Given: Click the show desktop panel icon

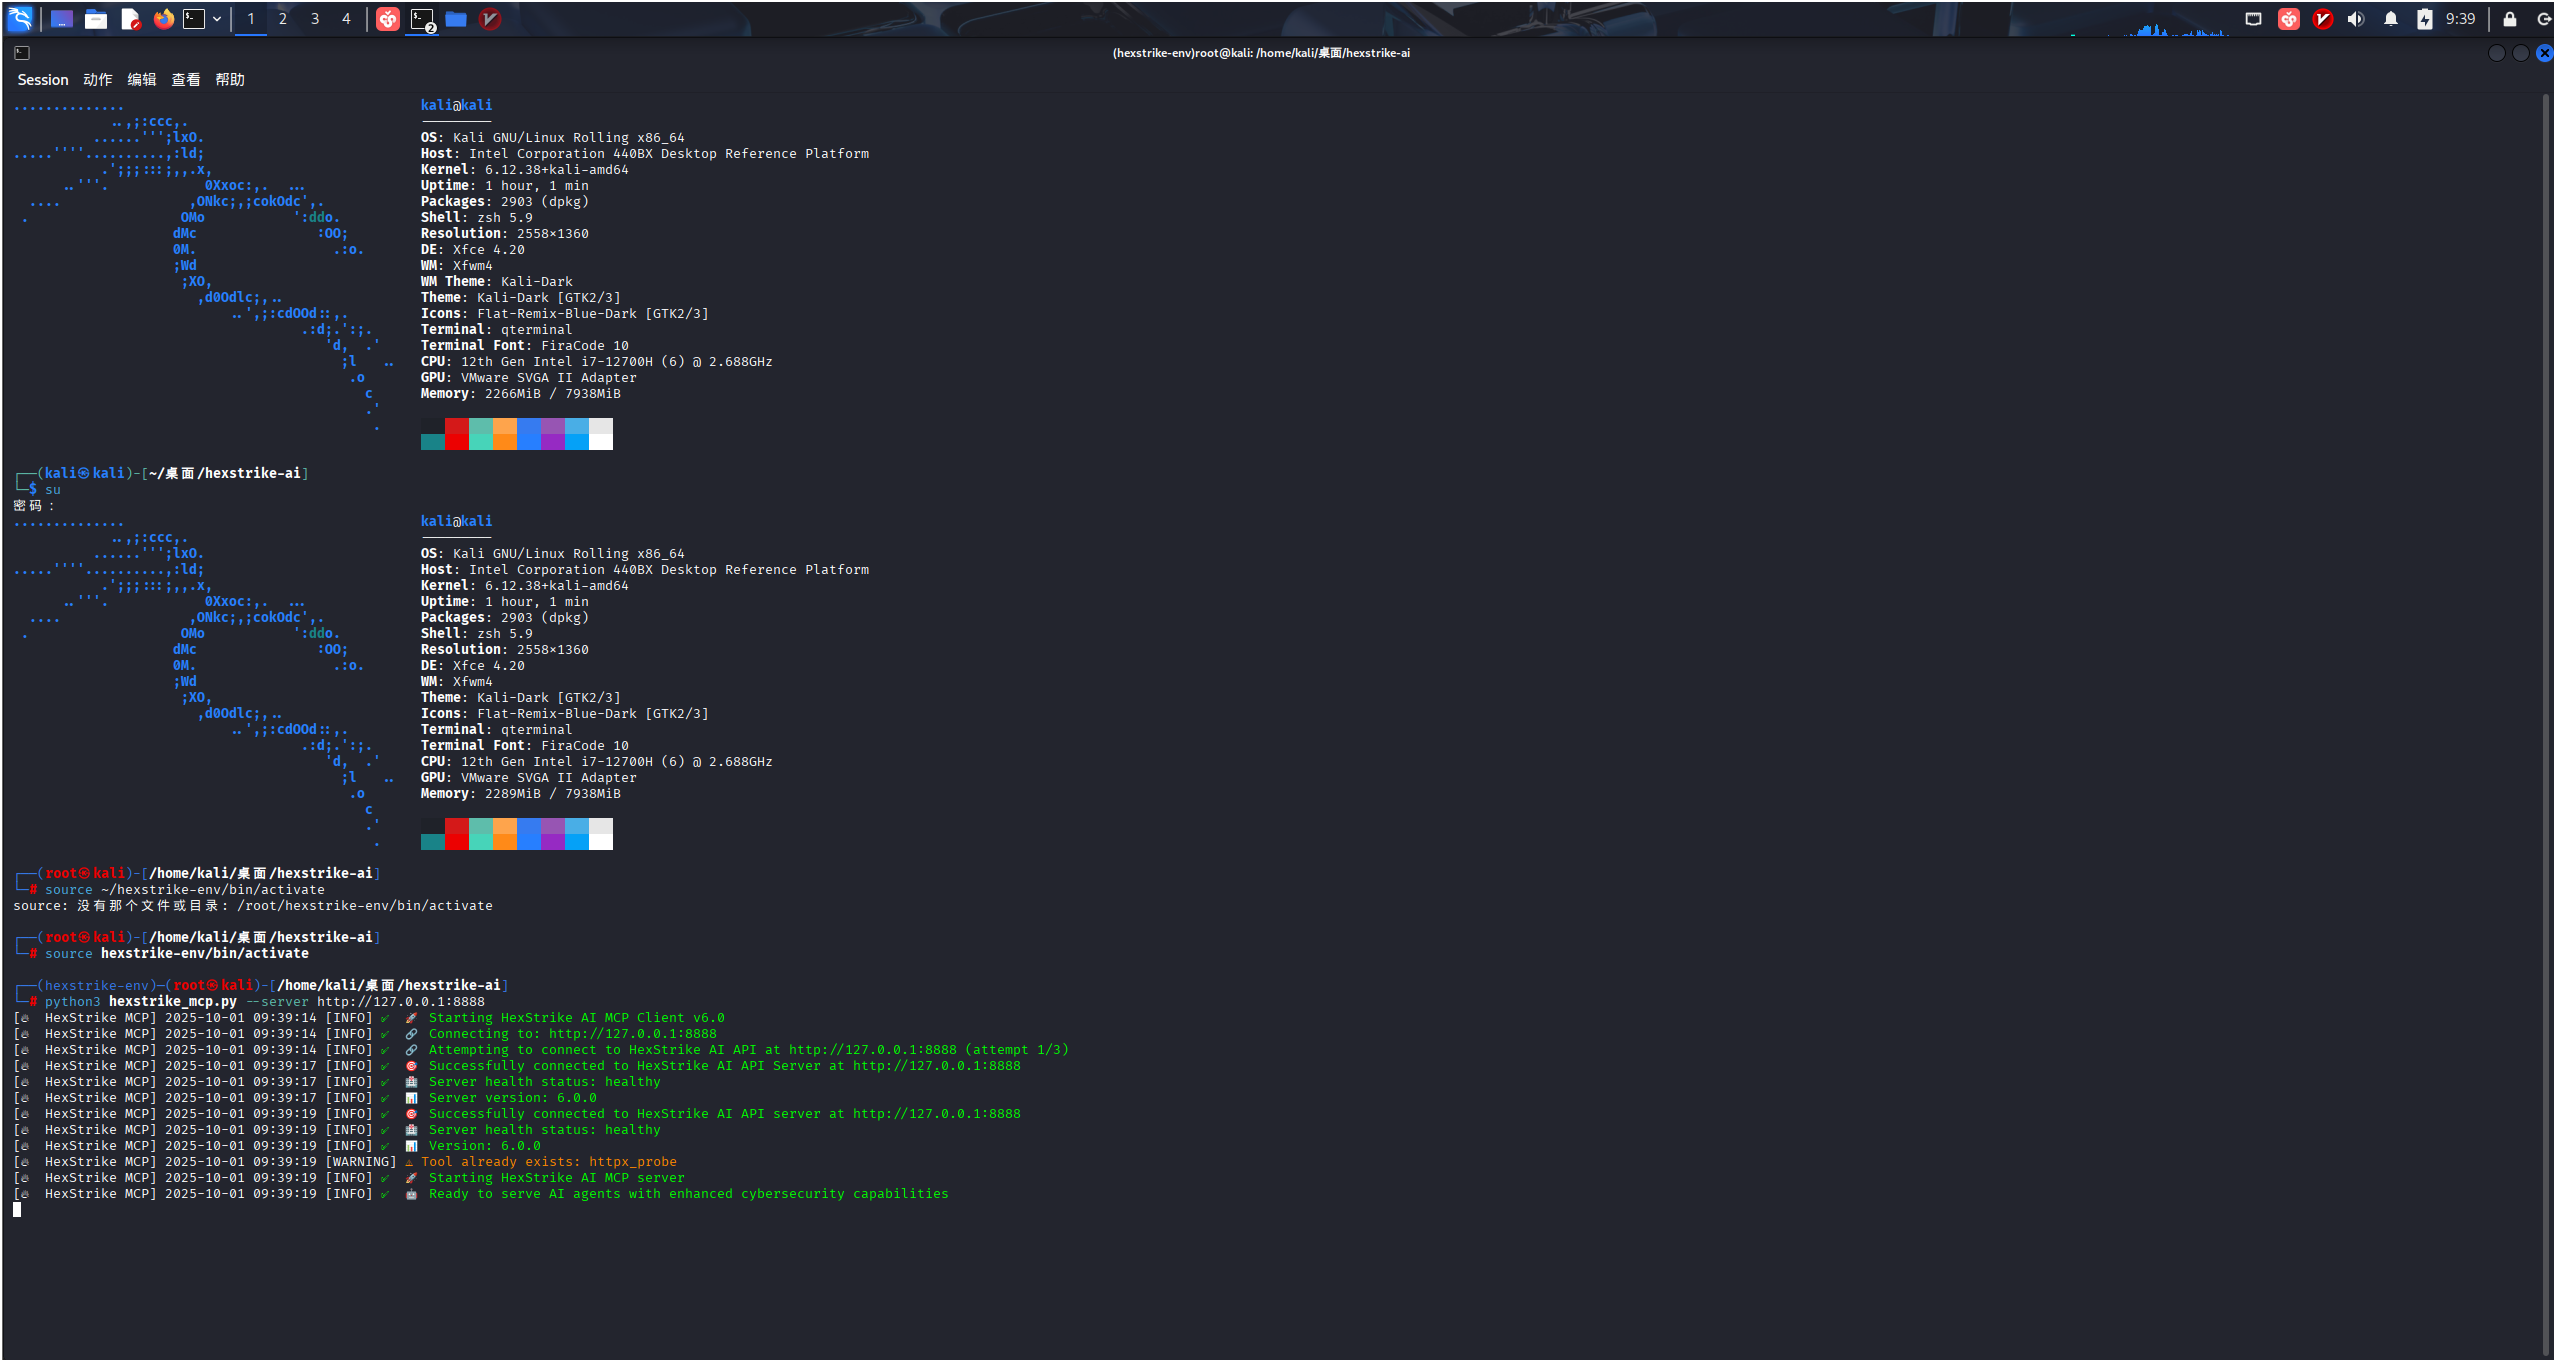Looking at the screenshot, I should tap(62, 19).
